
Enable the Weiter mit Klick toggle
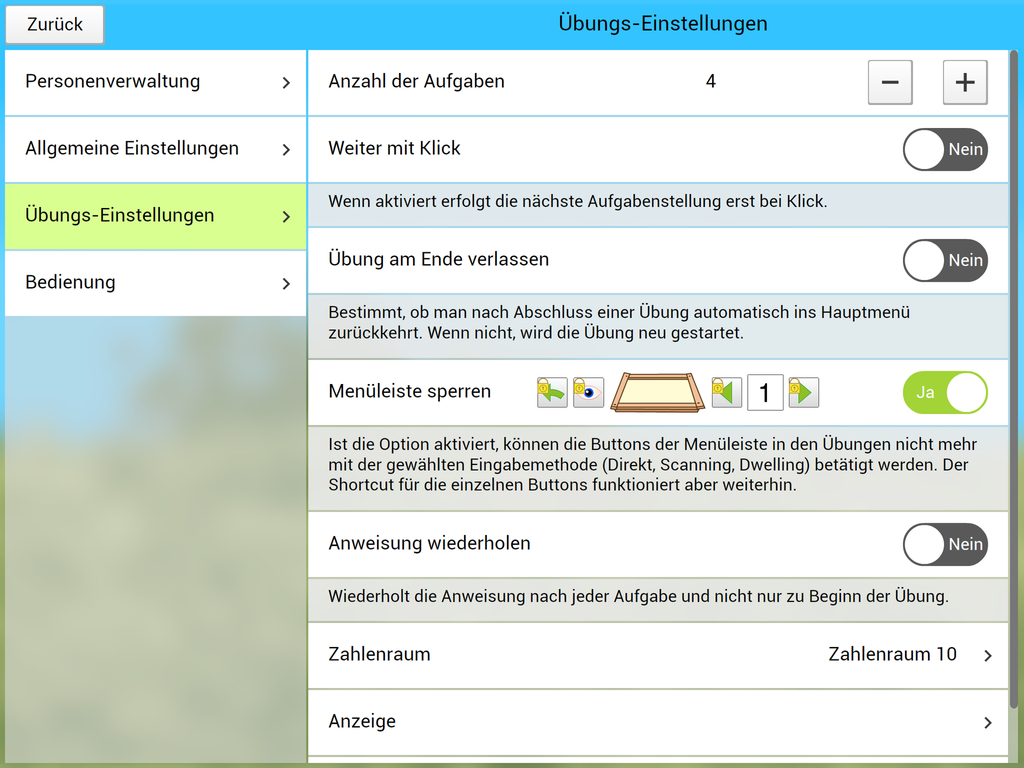[x=945, y=149]
